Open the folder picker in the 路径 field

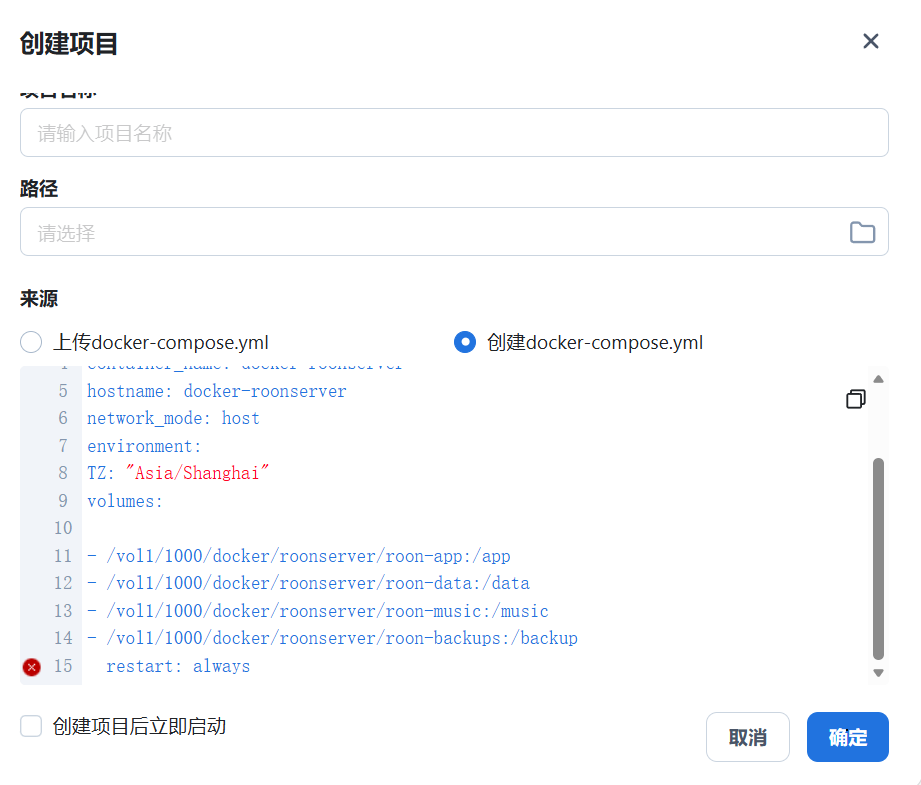tap(862, 231)
